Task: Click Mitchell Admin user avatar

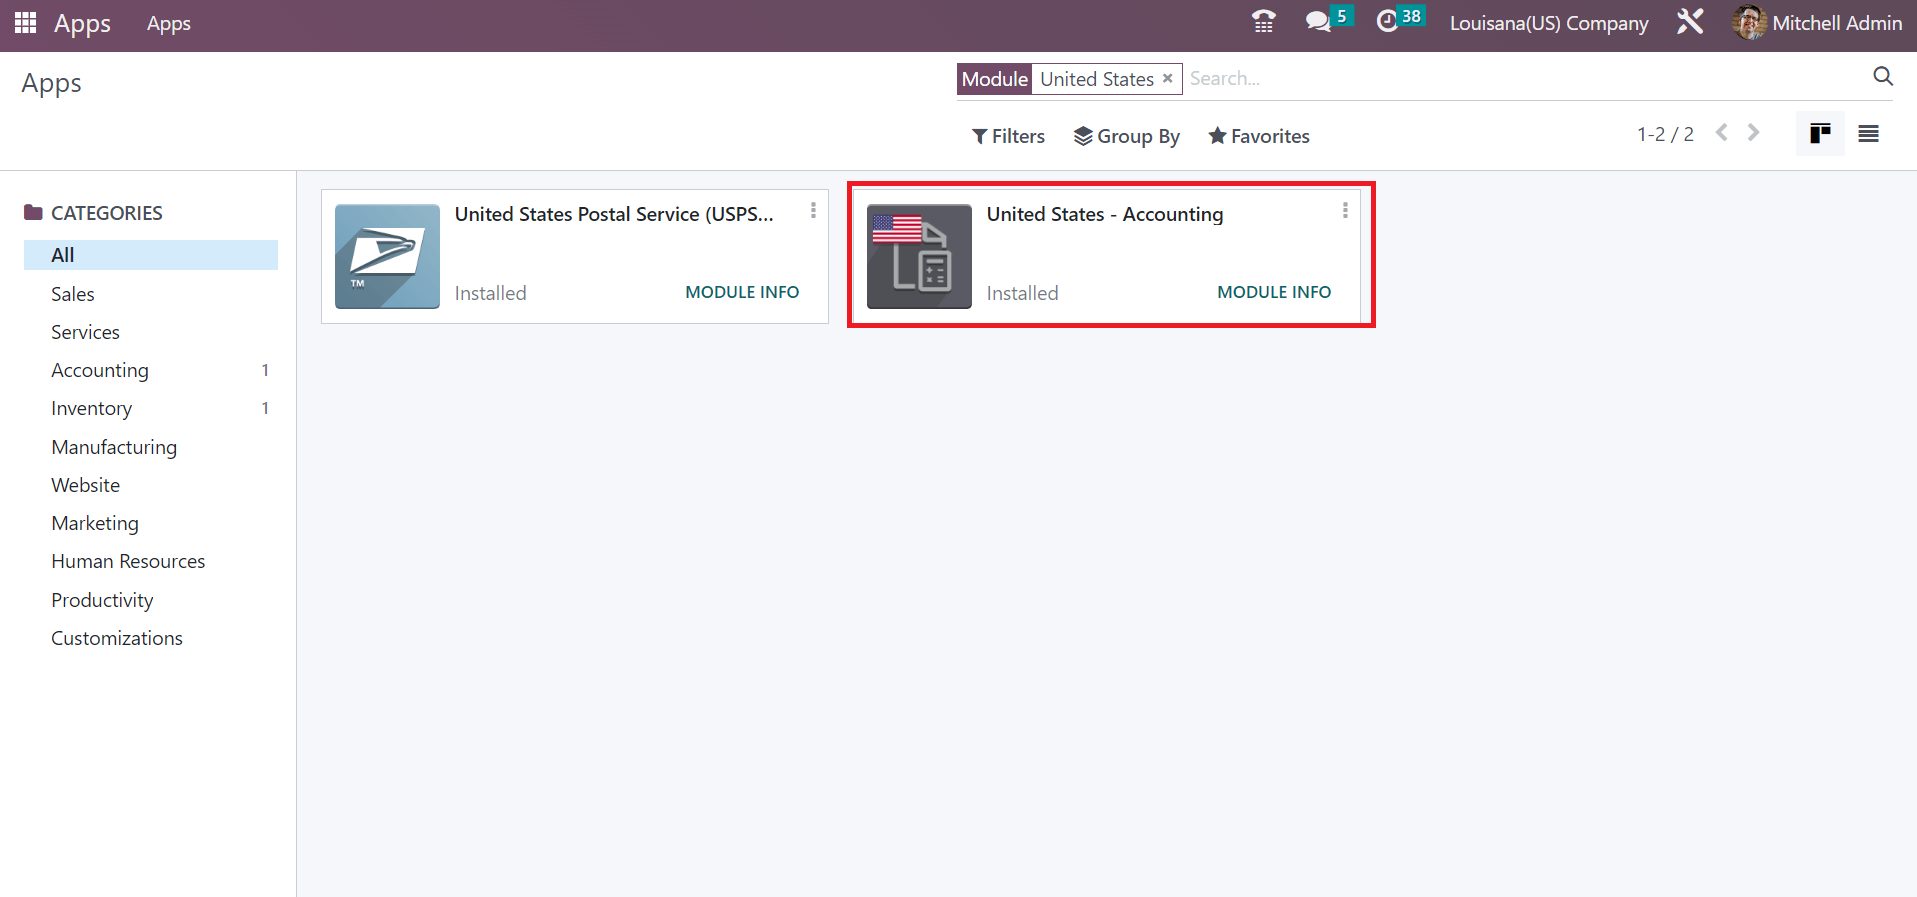Action: coord(1749,22)
